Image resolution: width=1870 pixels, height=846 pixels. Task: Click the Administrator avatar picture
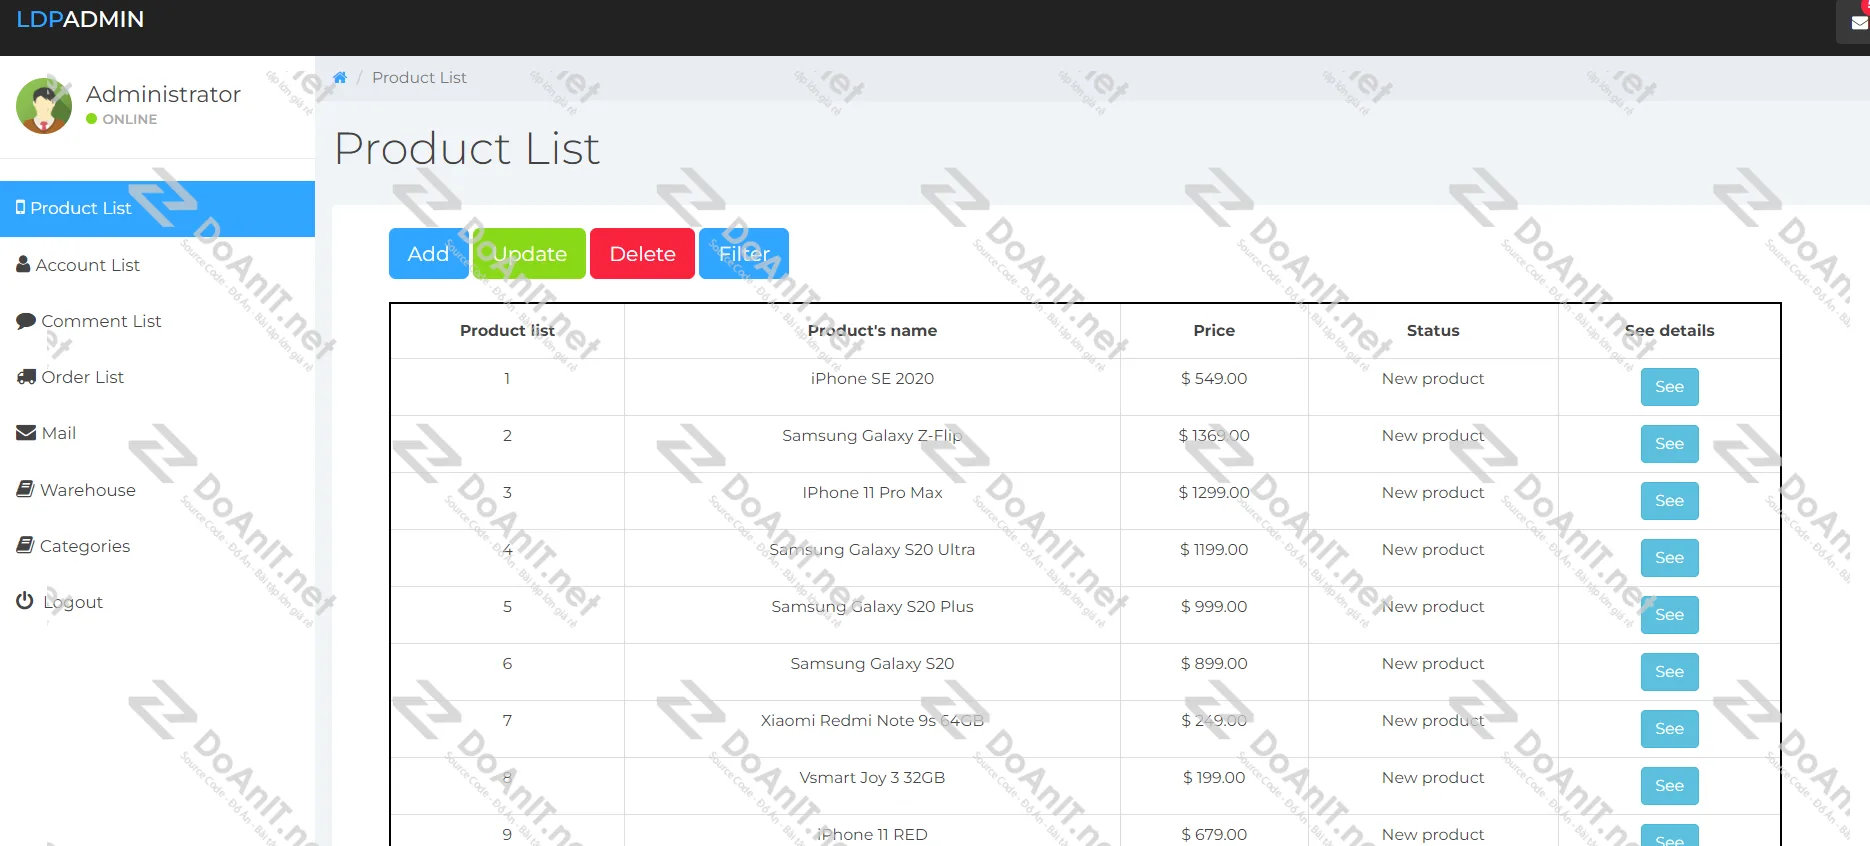(44, 105)
